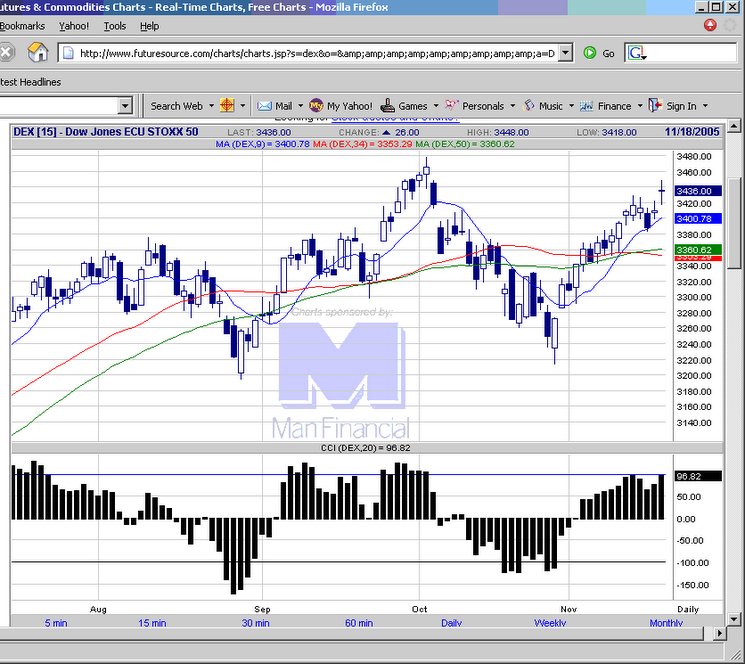This screenshot has height=664, width=745.
Task: Expand the Search Web dropdown arrow
Action: (211, 106)
